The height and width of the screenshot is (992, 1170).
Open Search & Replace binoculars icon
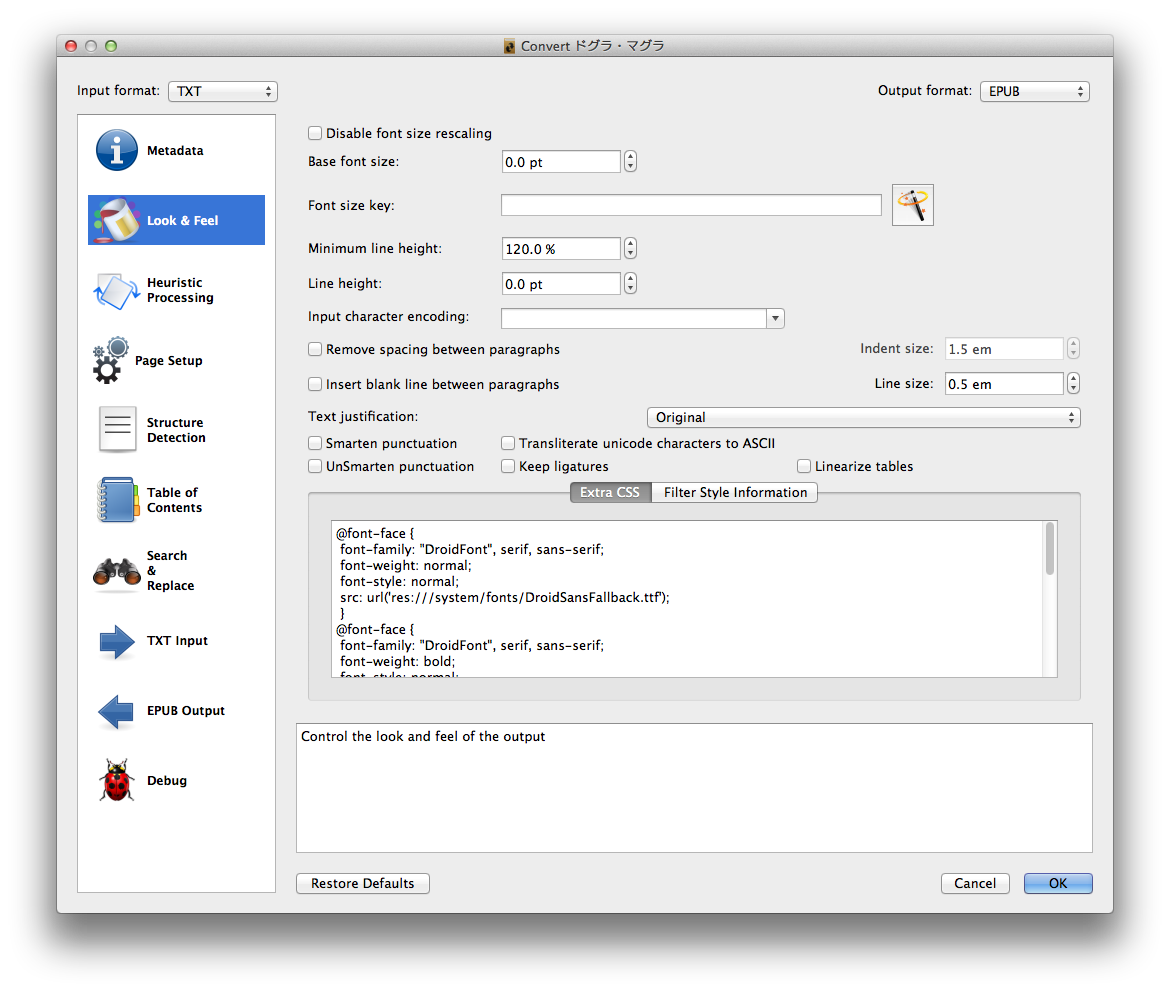tap(116, 572)
